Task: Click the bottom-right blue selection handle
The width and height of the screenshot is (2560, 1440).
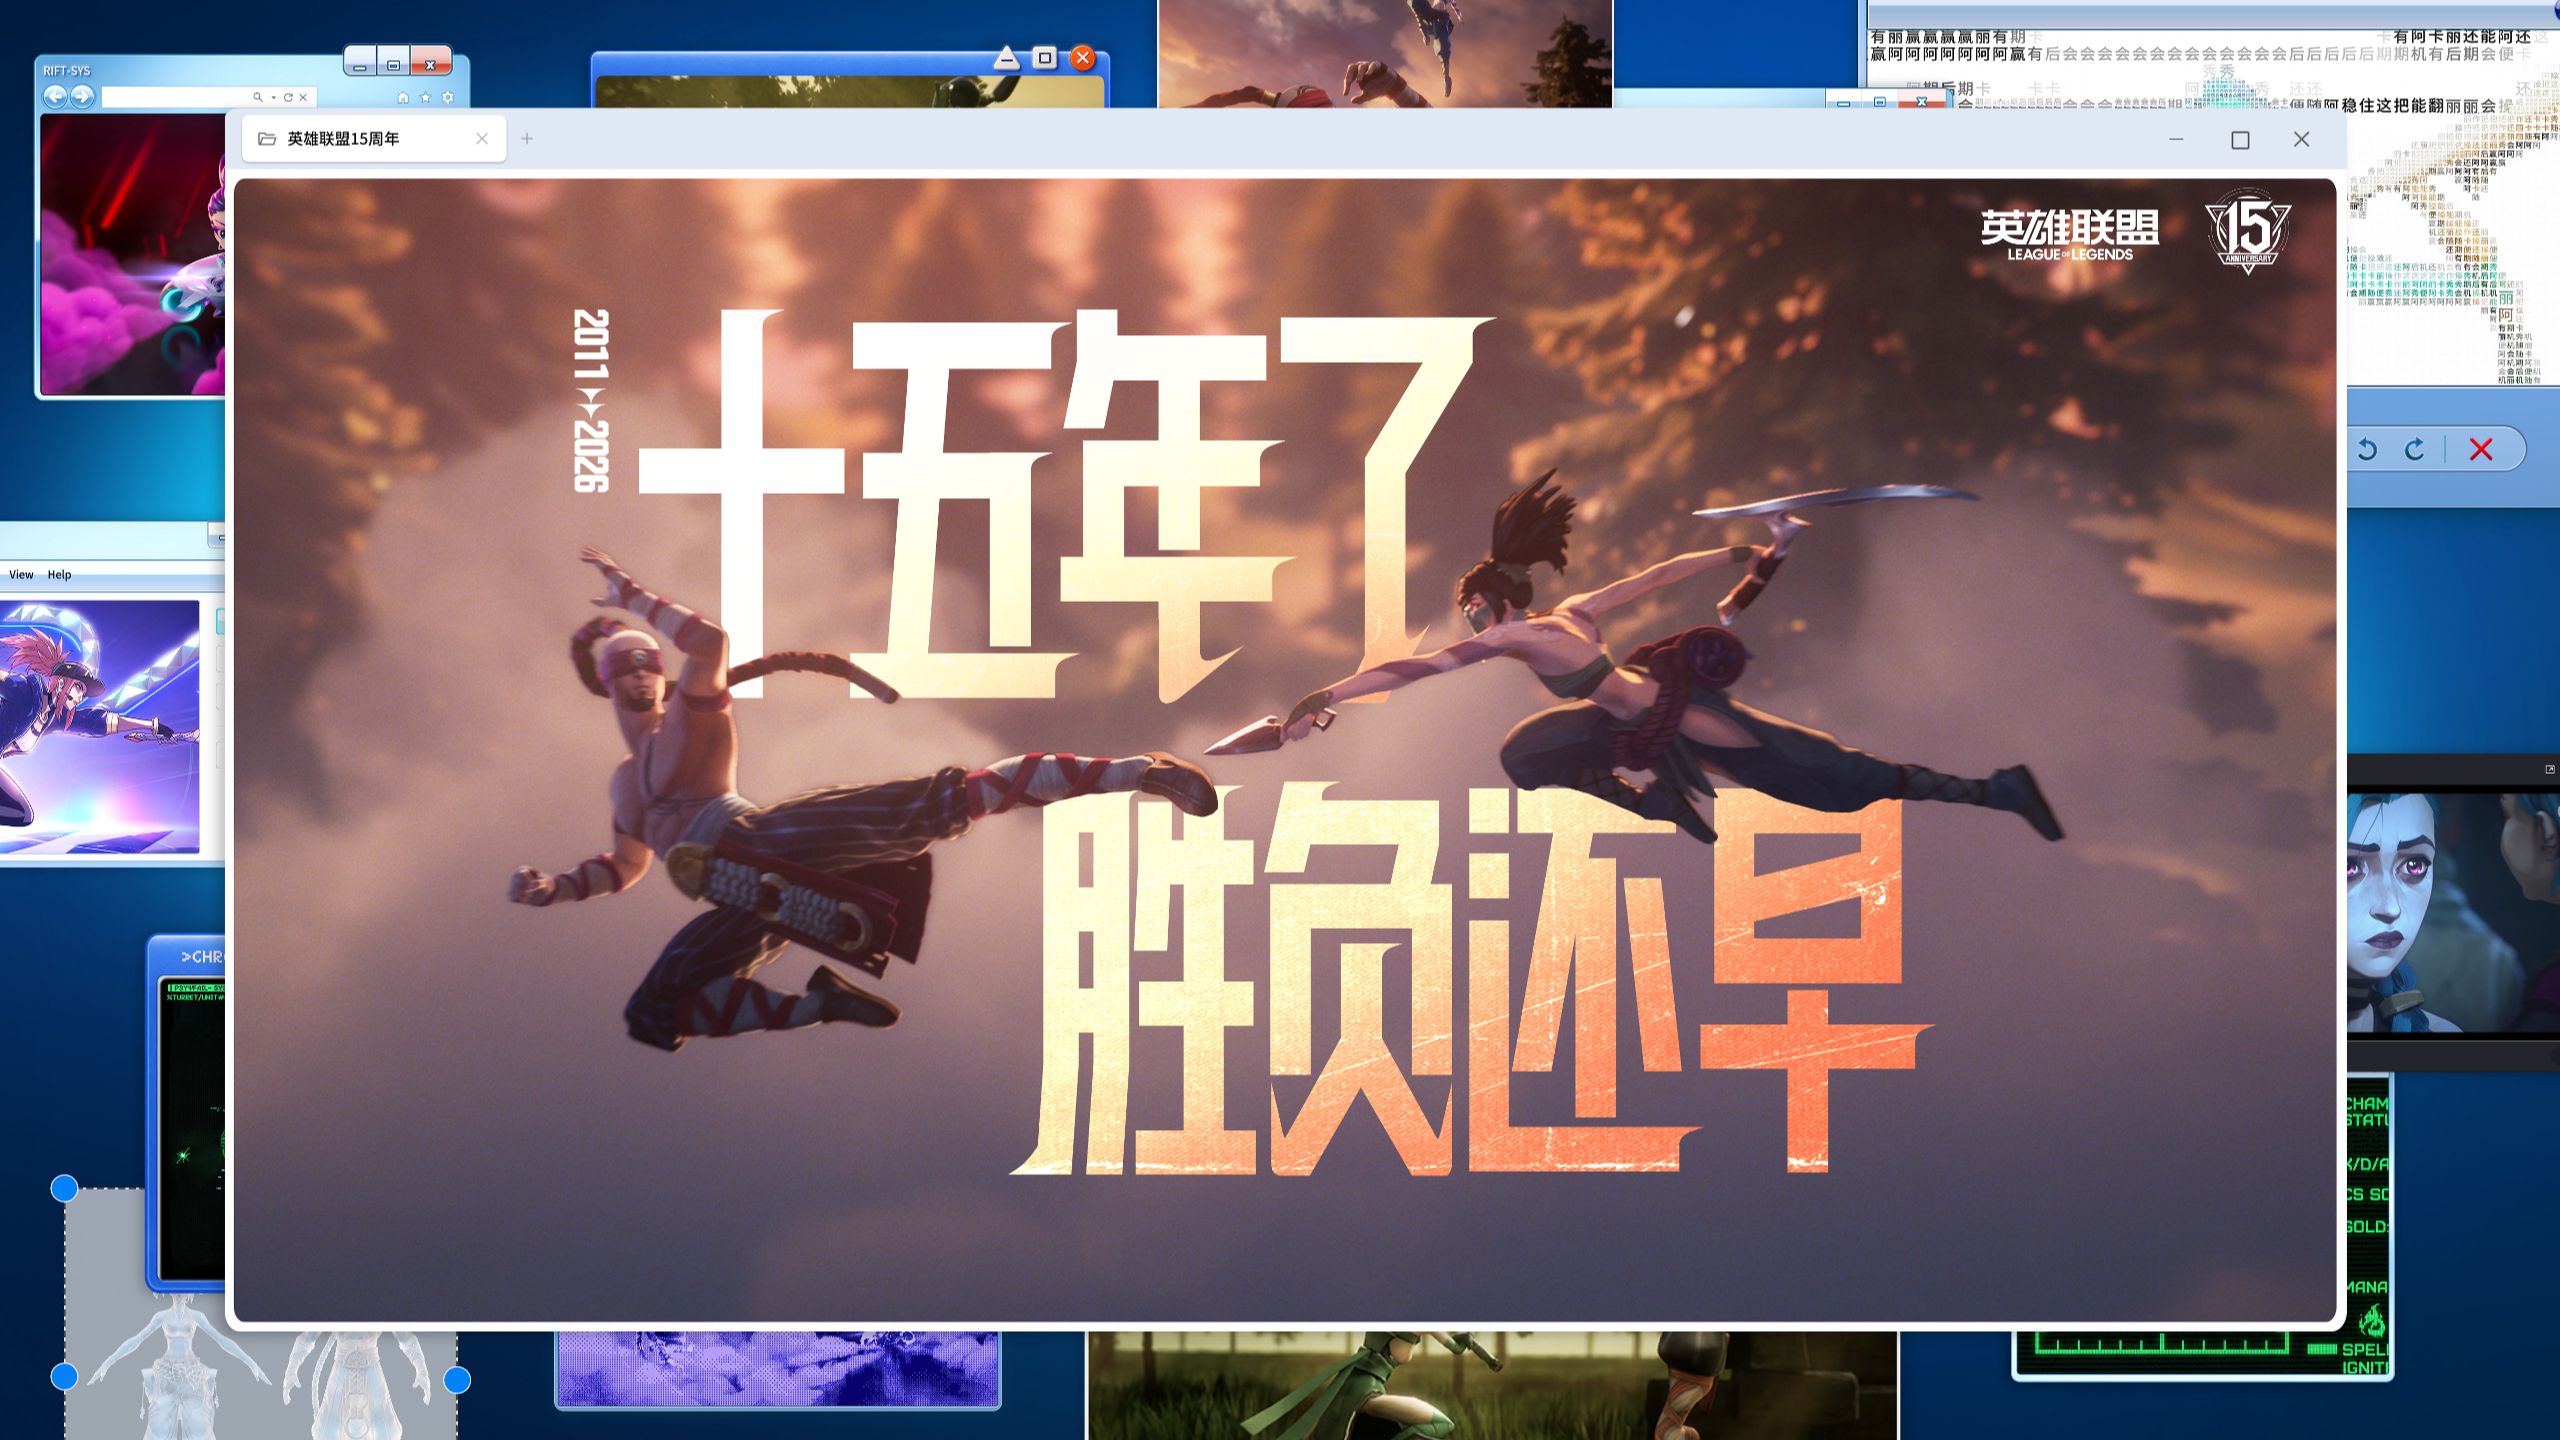Action: (x=457, y=1380)
